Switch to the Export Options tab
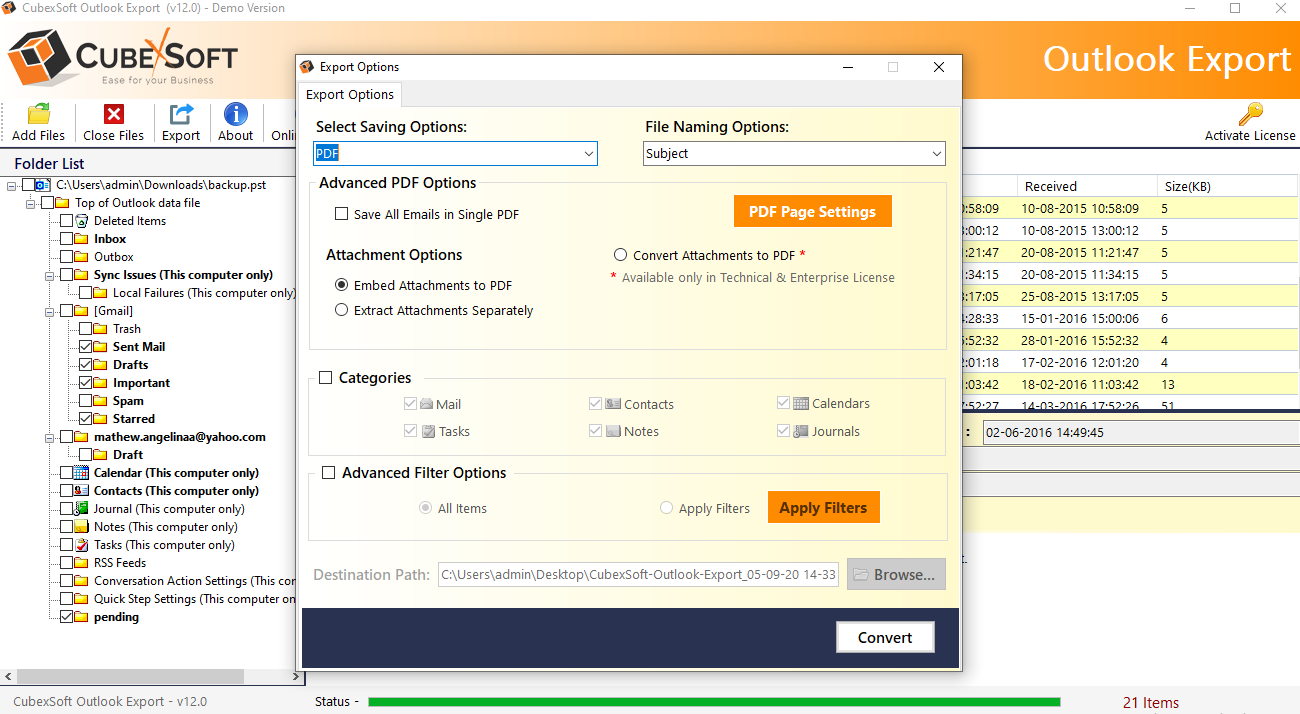1300x714 pixels. click(350, 95)
